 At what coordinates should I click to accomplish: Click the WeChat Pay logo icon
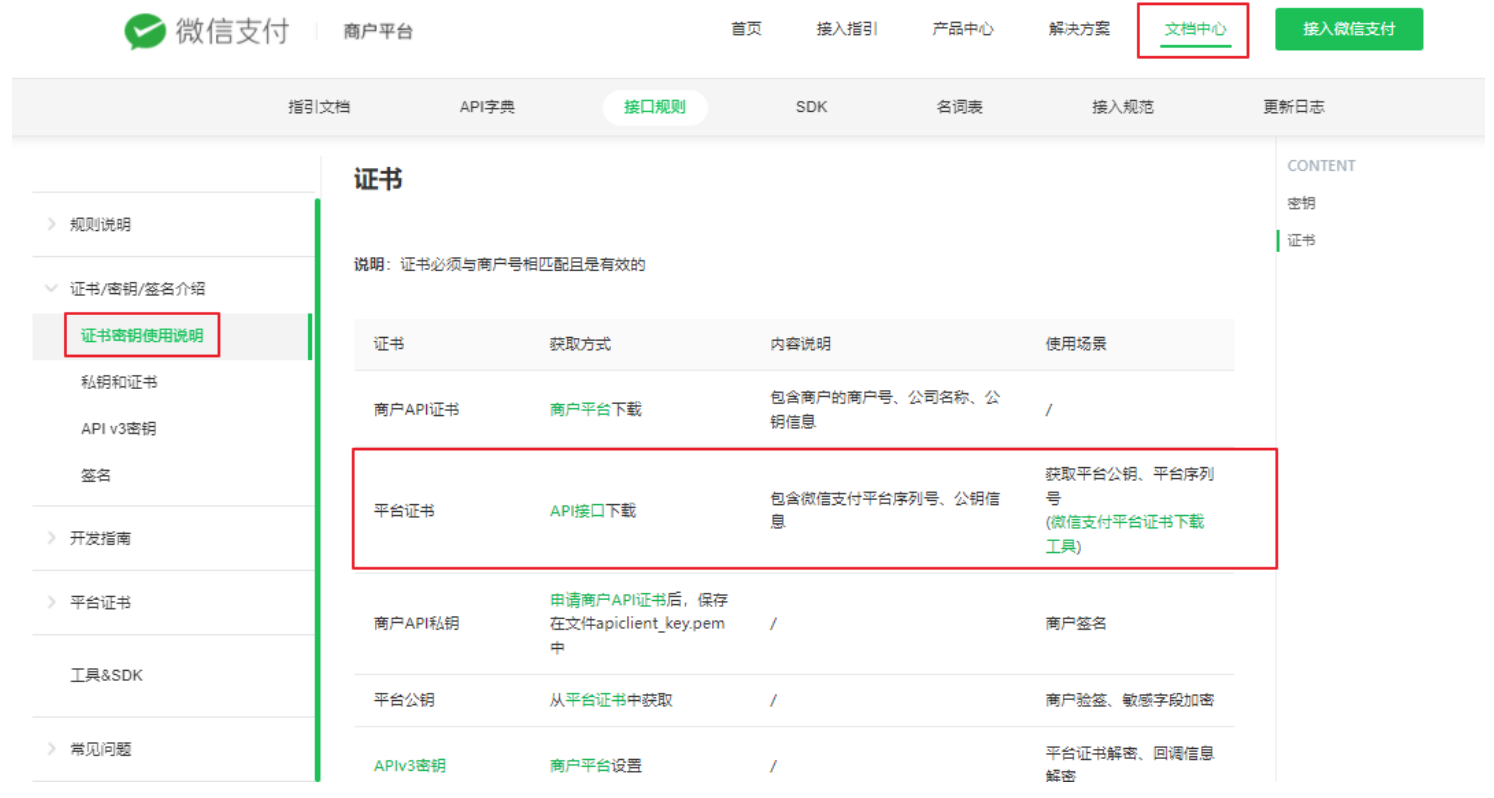coord(145,31)
